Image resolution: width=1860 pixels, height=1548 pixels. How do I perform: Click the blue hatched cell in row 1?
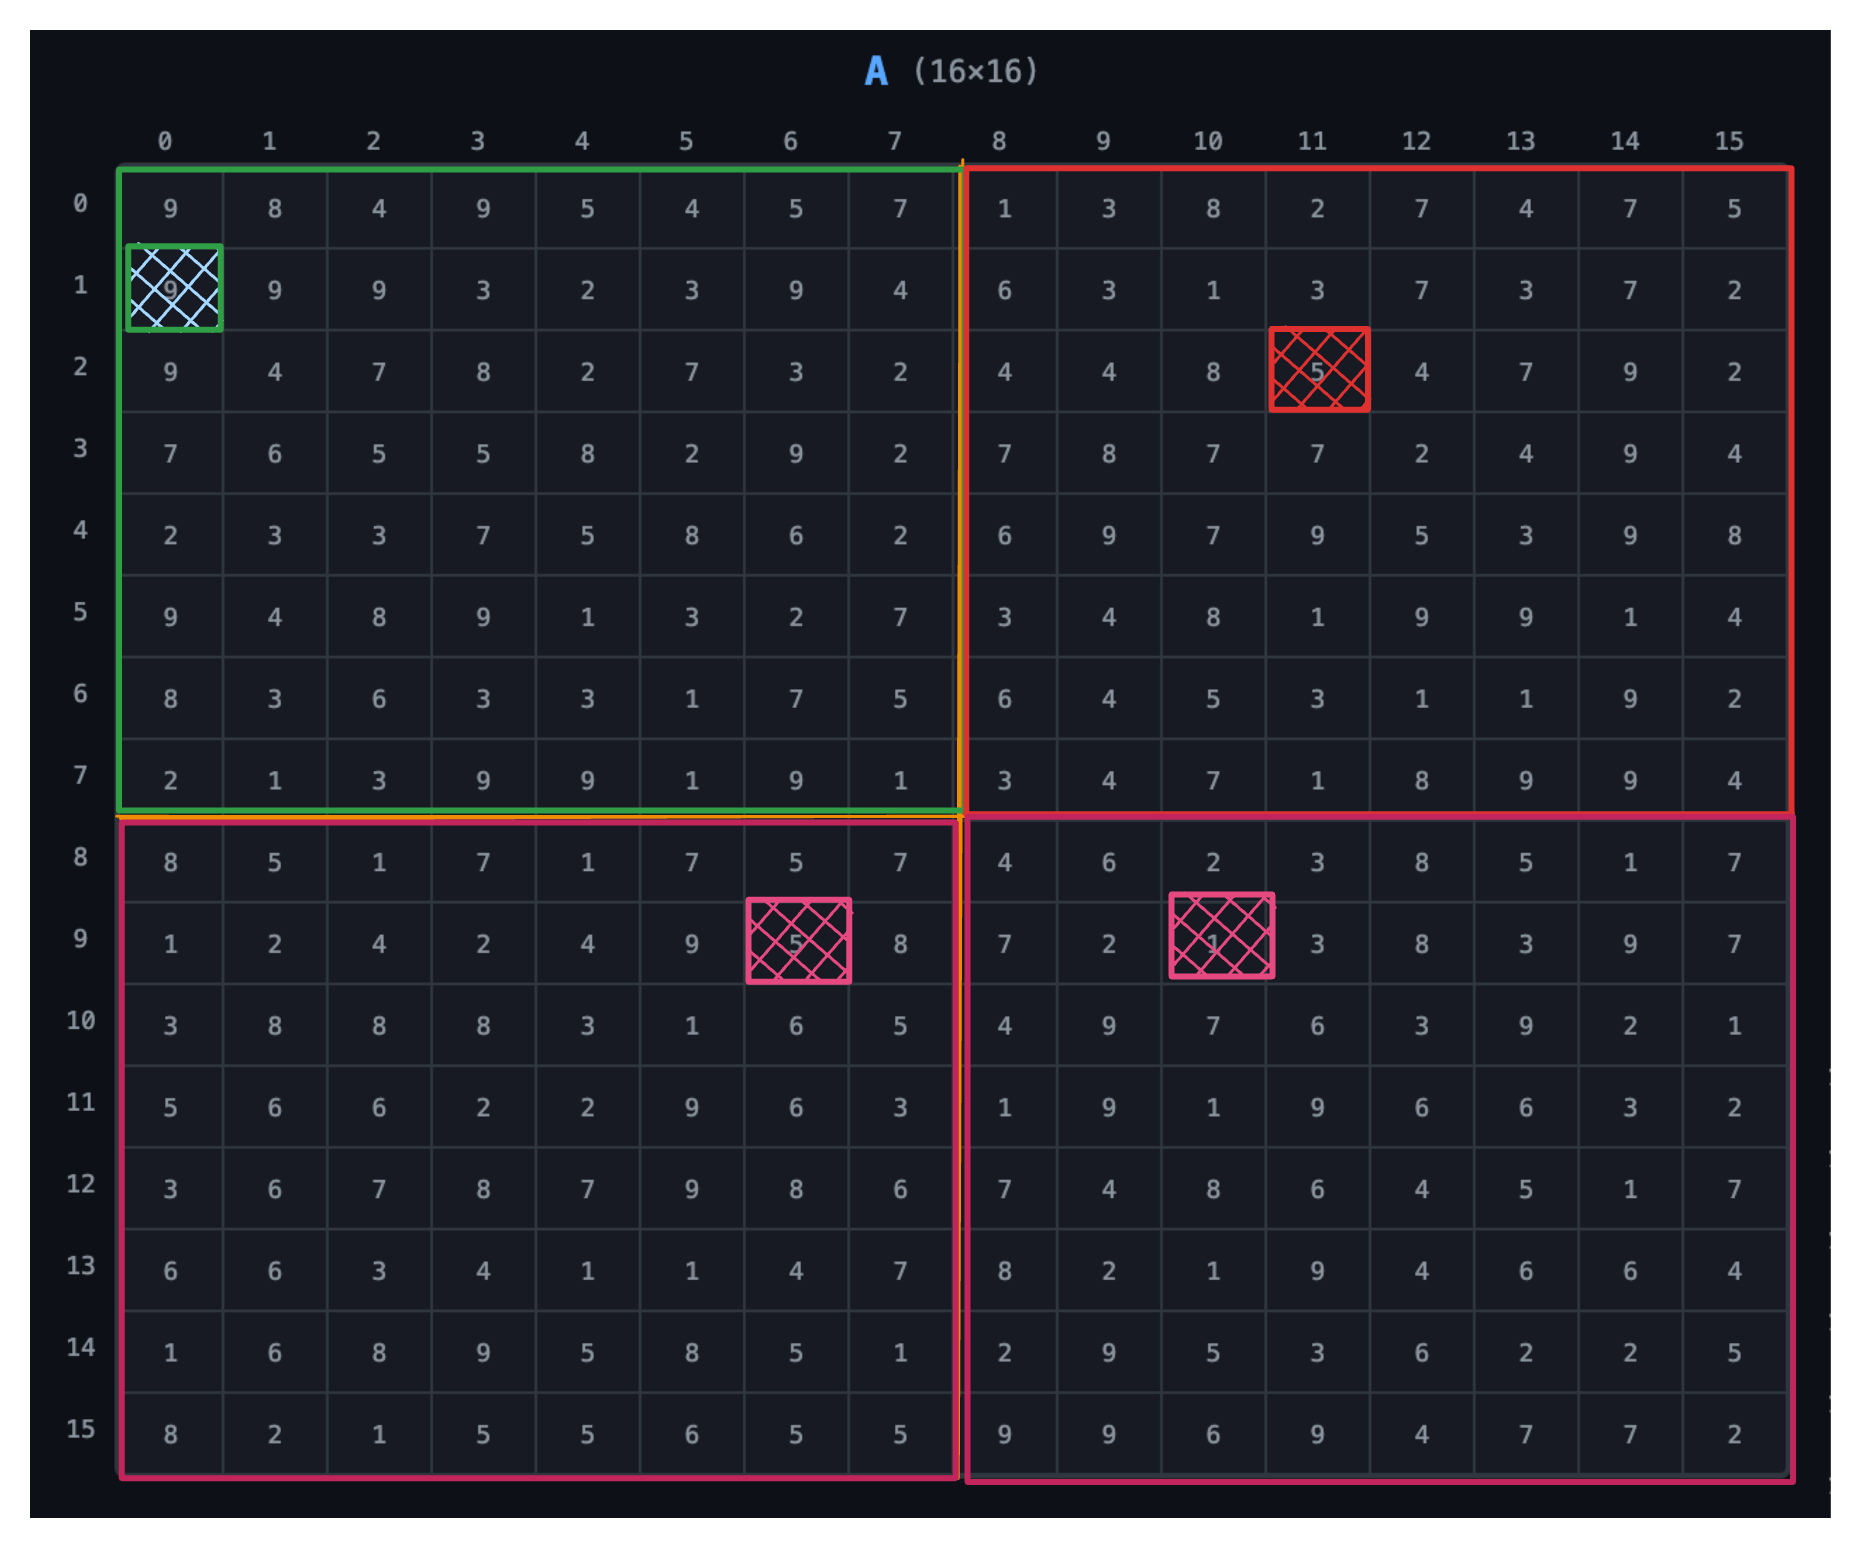click(174, 289)
